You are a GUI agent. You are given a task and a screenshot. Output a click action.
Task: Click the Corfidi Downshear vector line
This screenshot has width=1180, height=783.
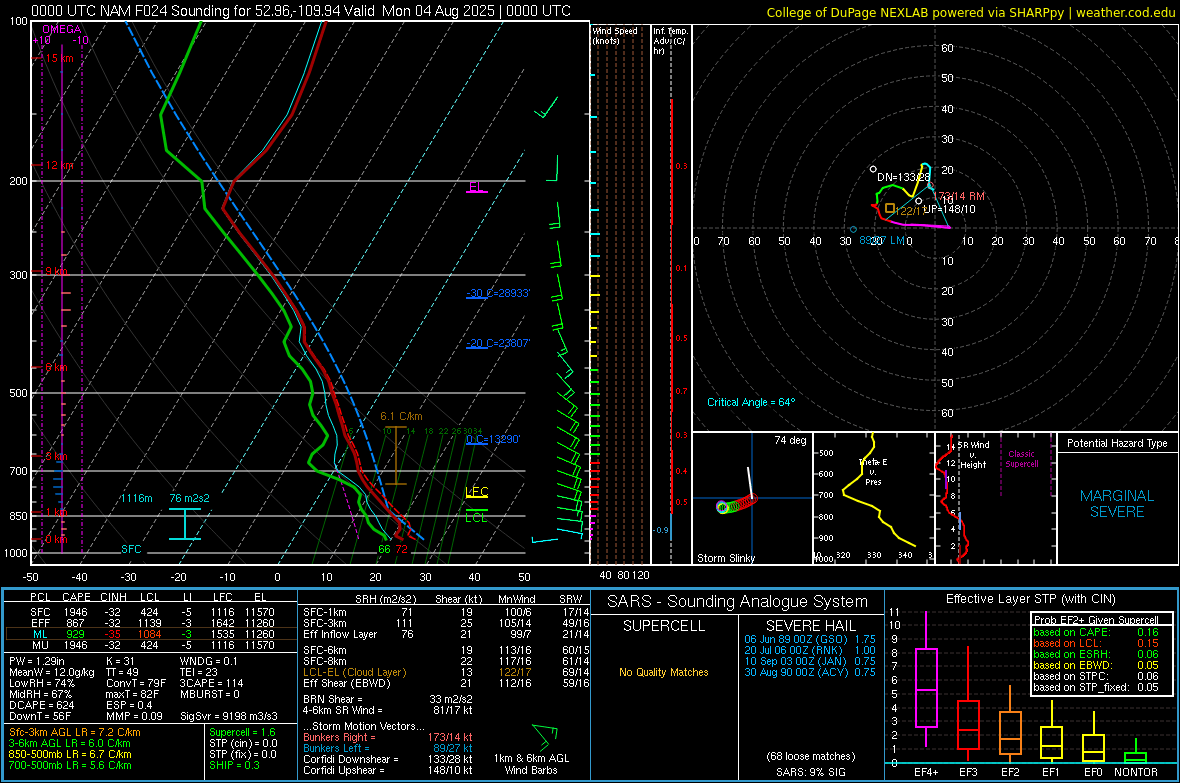388,759
